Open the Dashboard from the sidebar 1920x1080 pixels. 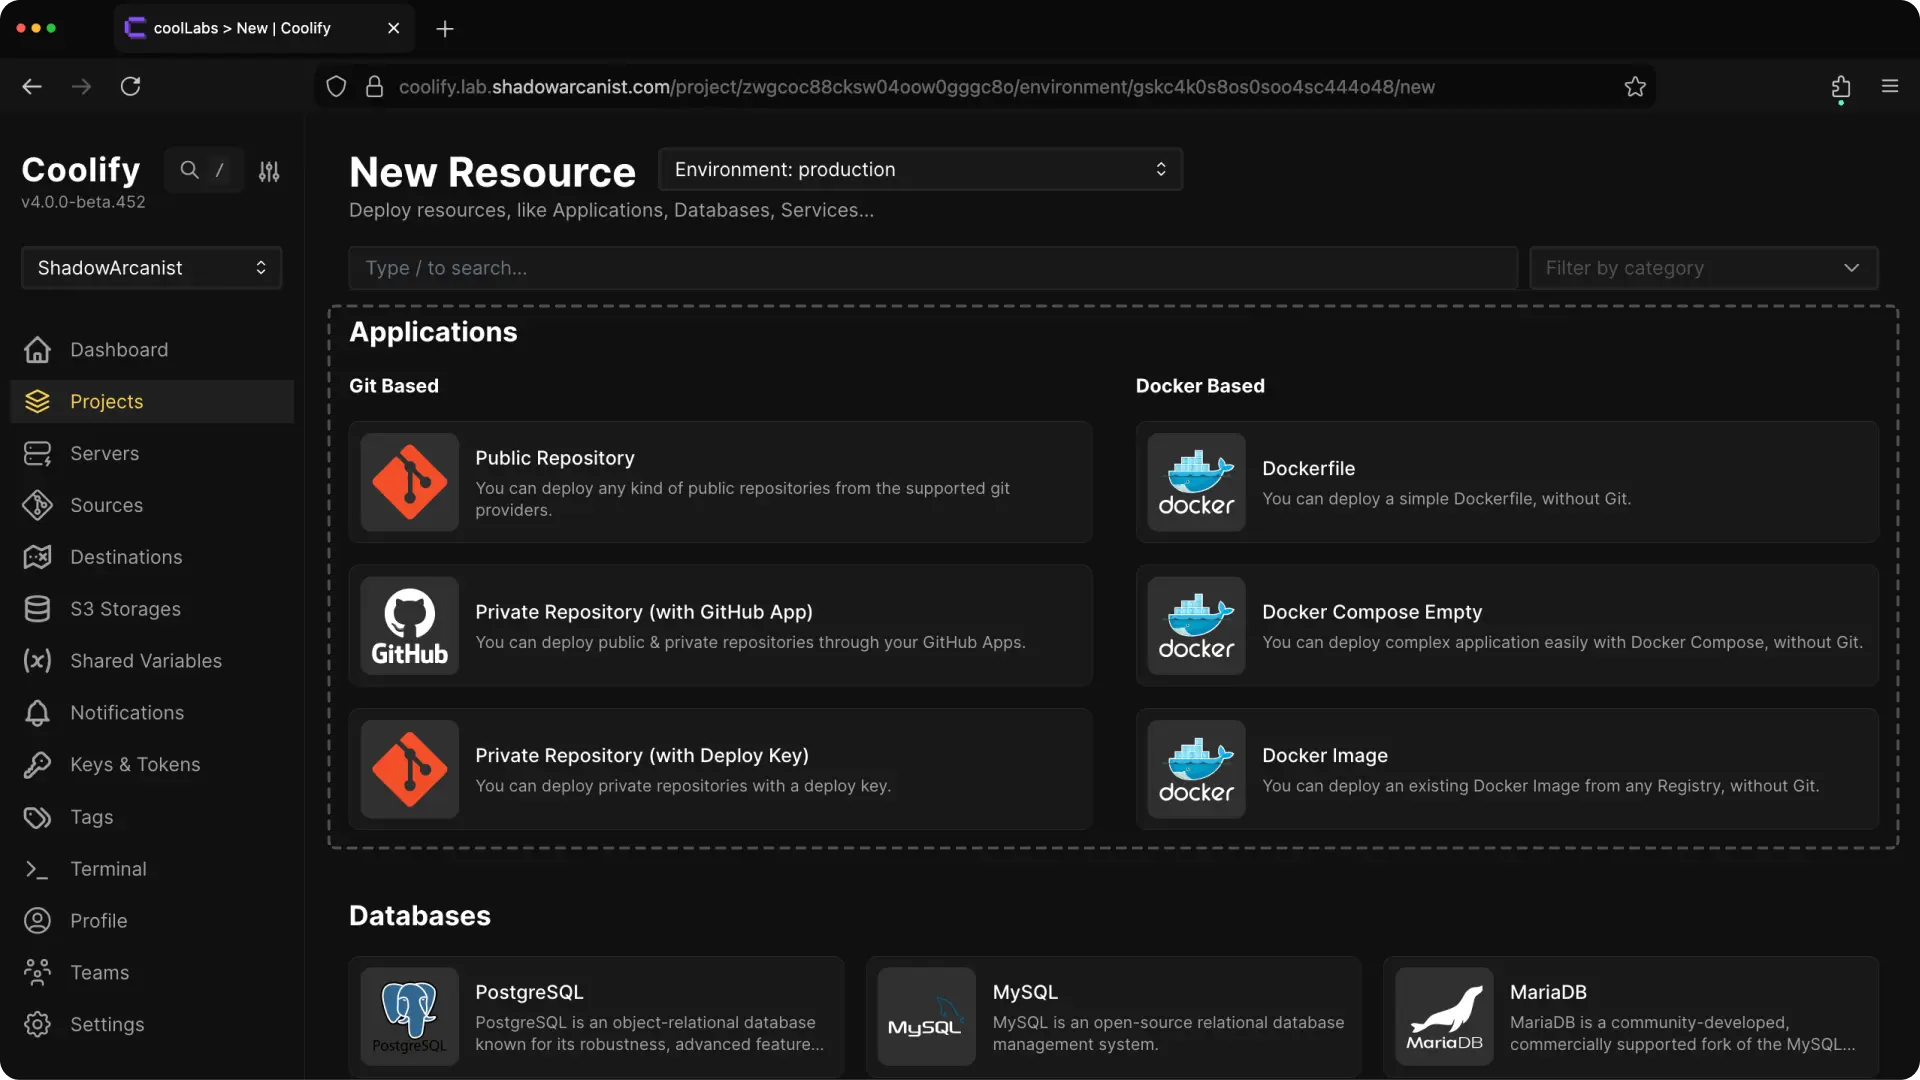(x=119, y=349)
